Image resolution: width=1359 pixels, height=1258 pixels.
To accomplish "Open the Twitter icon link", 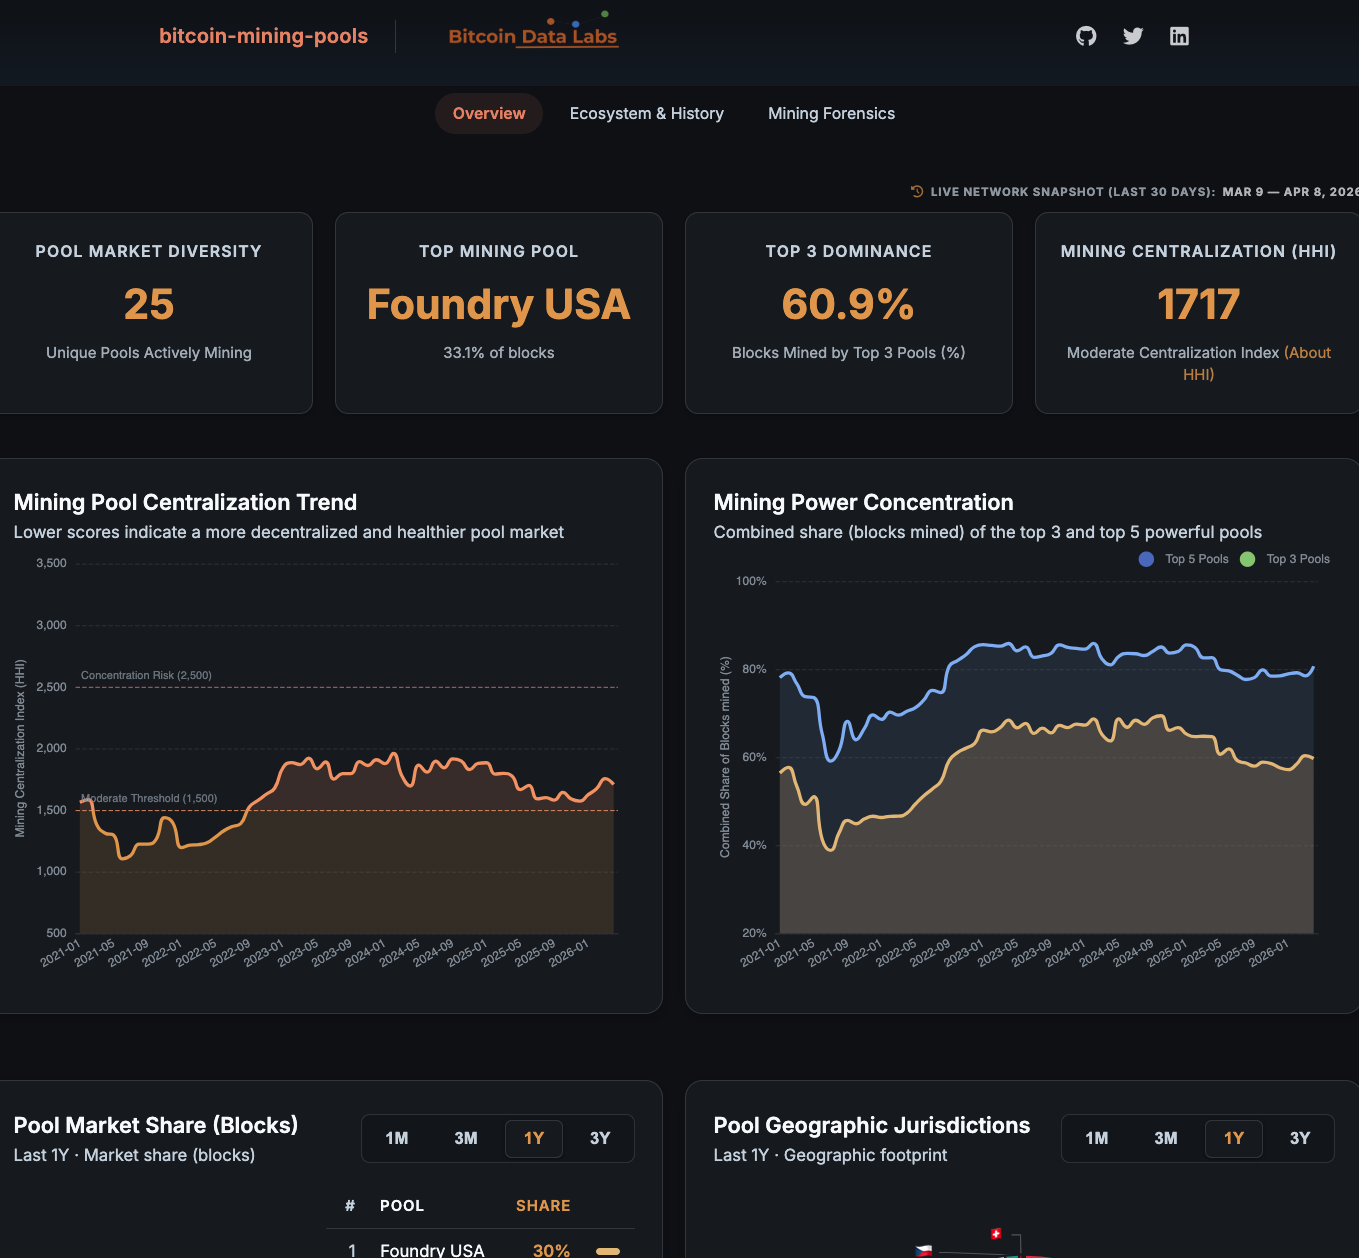I will pyautogui.click(x=1133, y=36).
